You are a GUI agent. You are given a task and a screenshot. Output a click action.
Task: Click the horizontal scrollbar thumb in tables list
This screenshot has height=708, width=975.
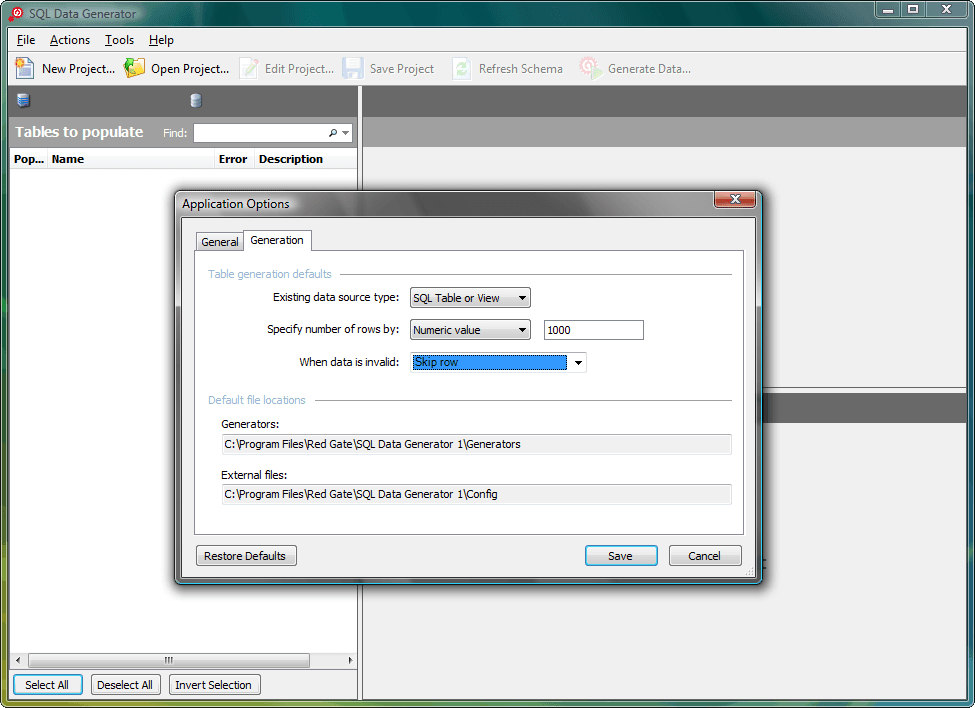[x=169, y=660]
